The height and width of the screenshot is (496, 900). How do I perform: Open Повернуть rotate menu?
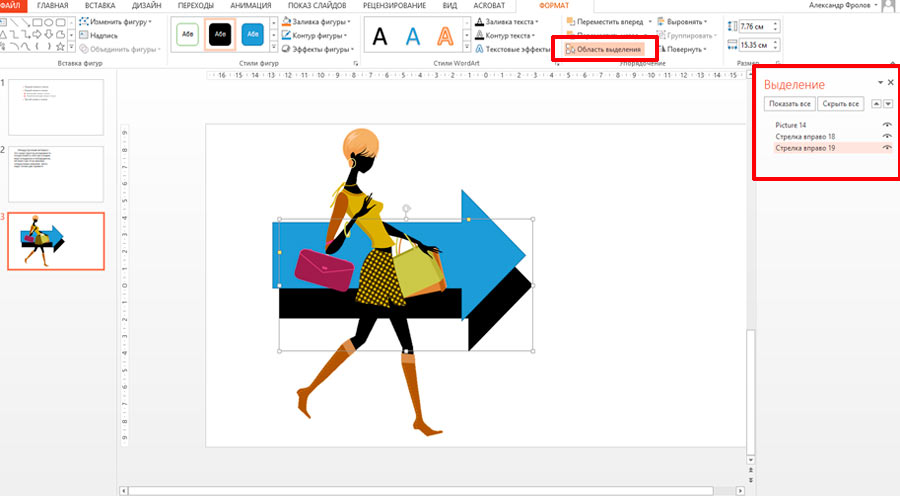click(x=682, y=49)
